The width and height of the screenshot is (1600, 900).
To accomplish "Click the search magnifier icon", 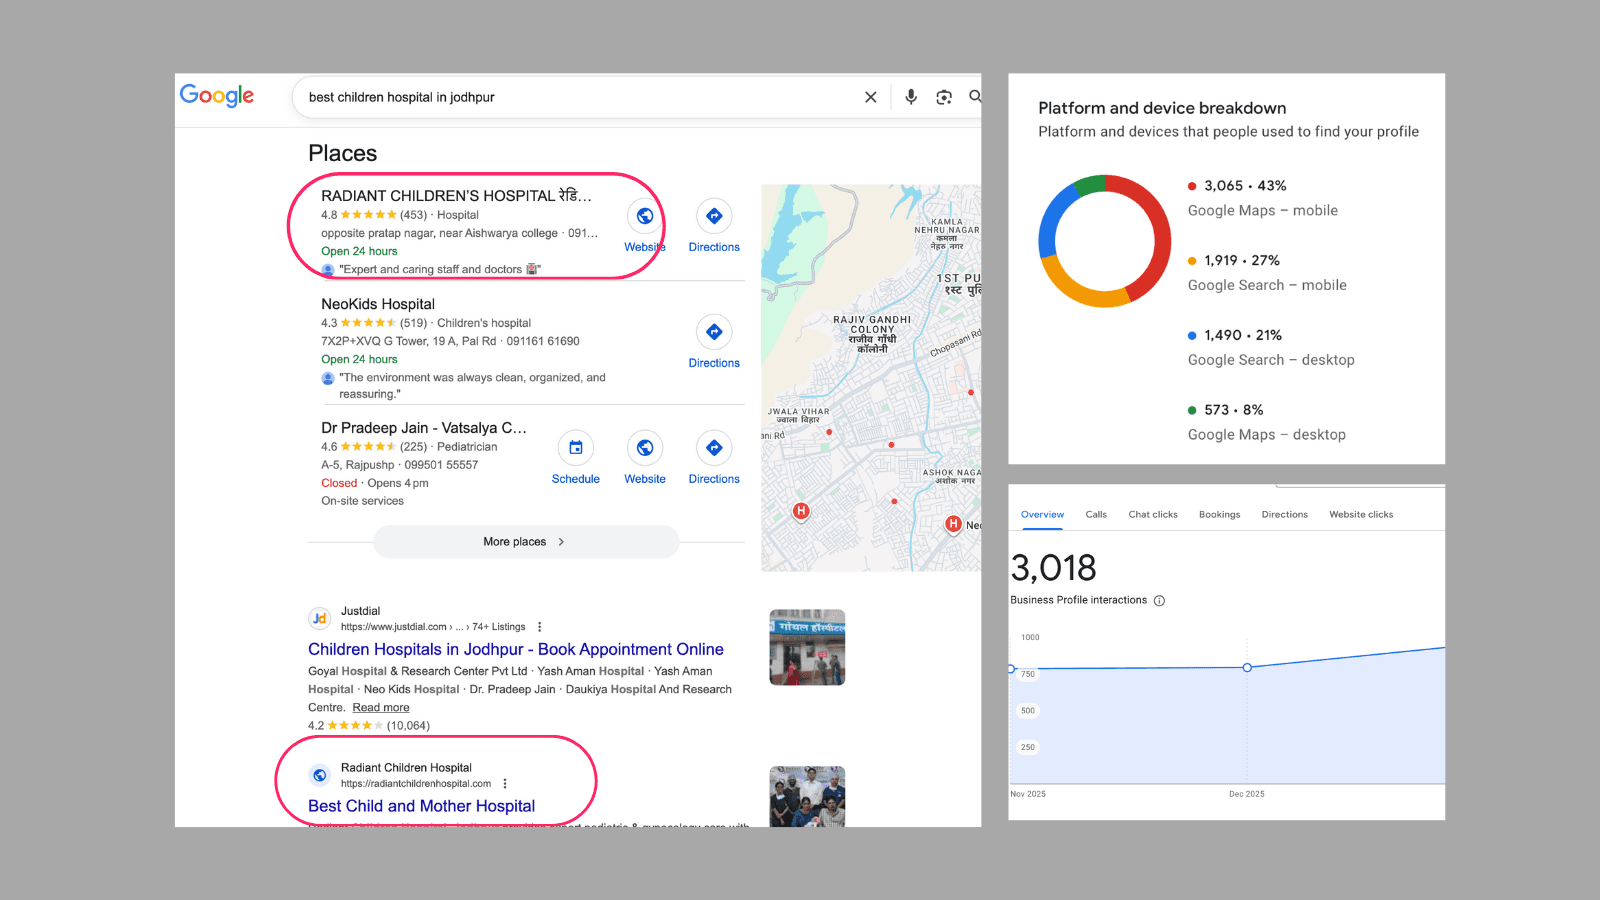I will click(x=975, y=96).
